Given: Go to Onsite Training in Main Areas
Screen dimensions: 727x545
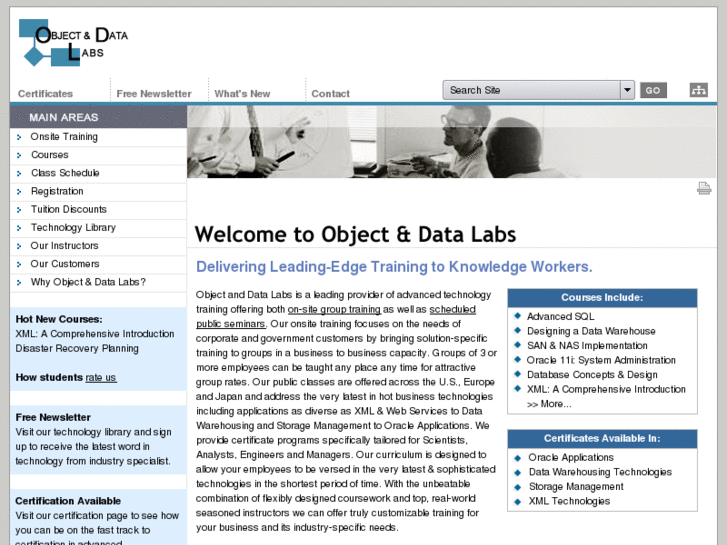Looking at the screenshot, I should point(64,137).
